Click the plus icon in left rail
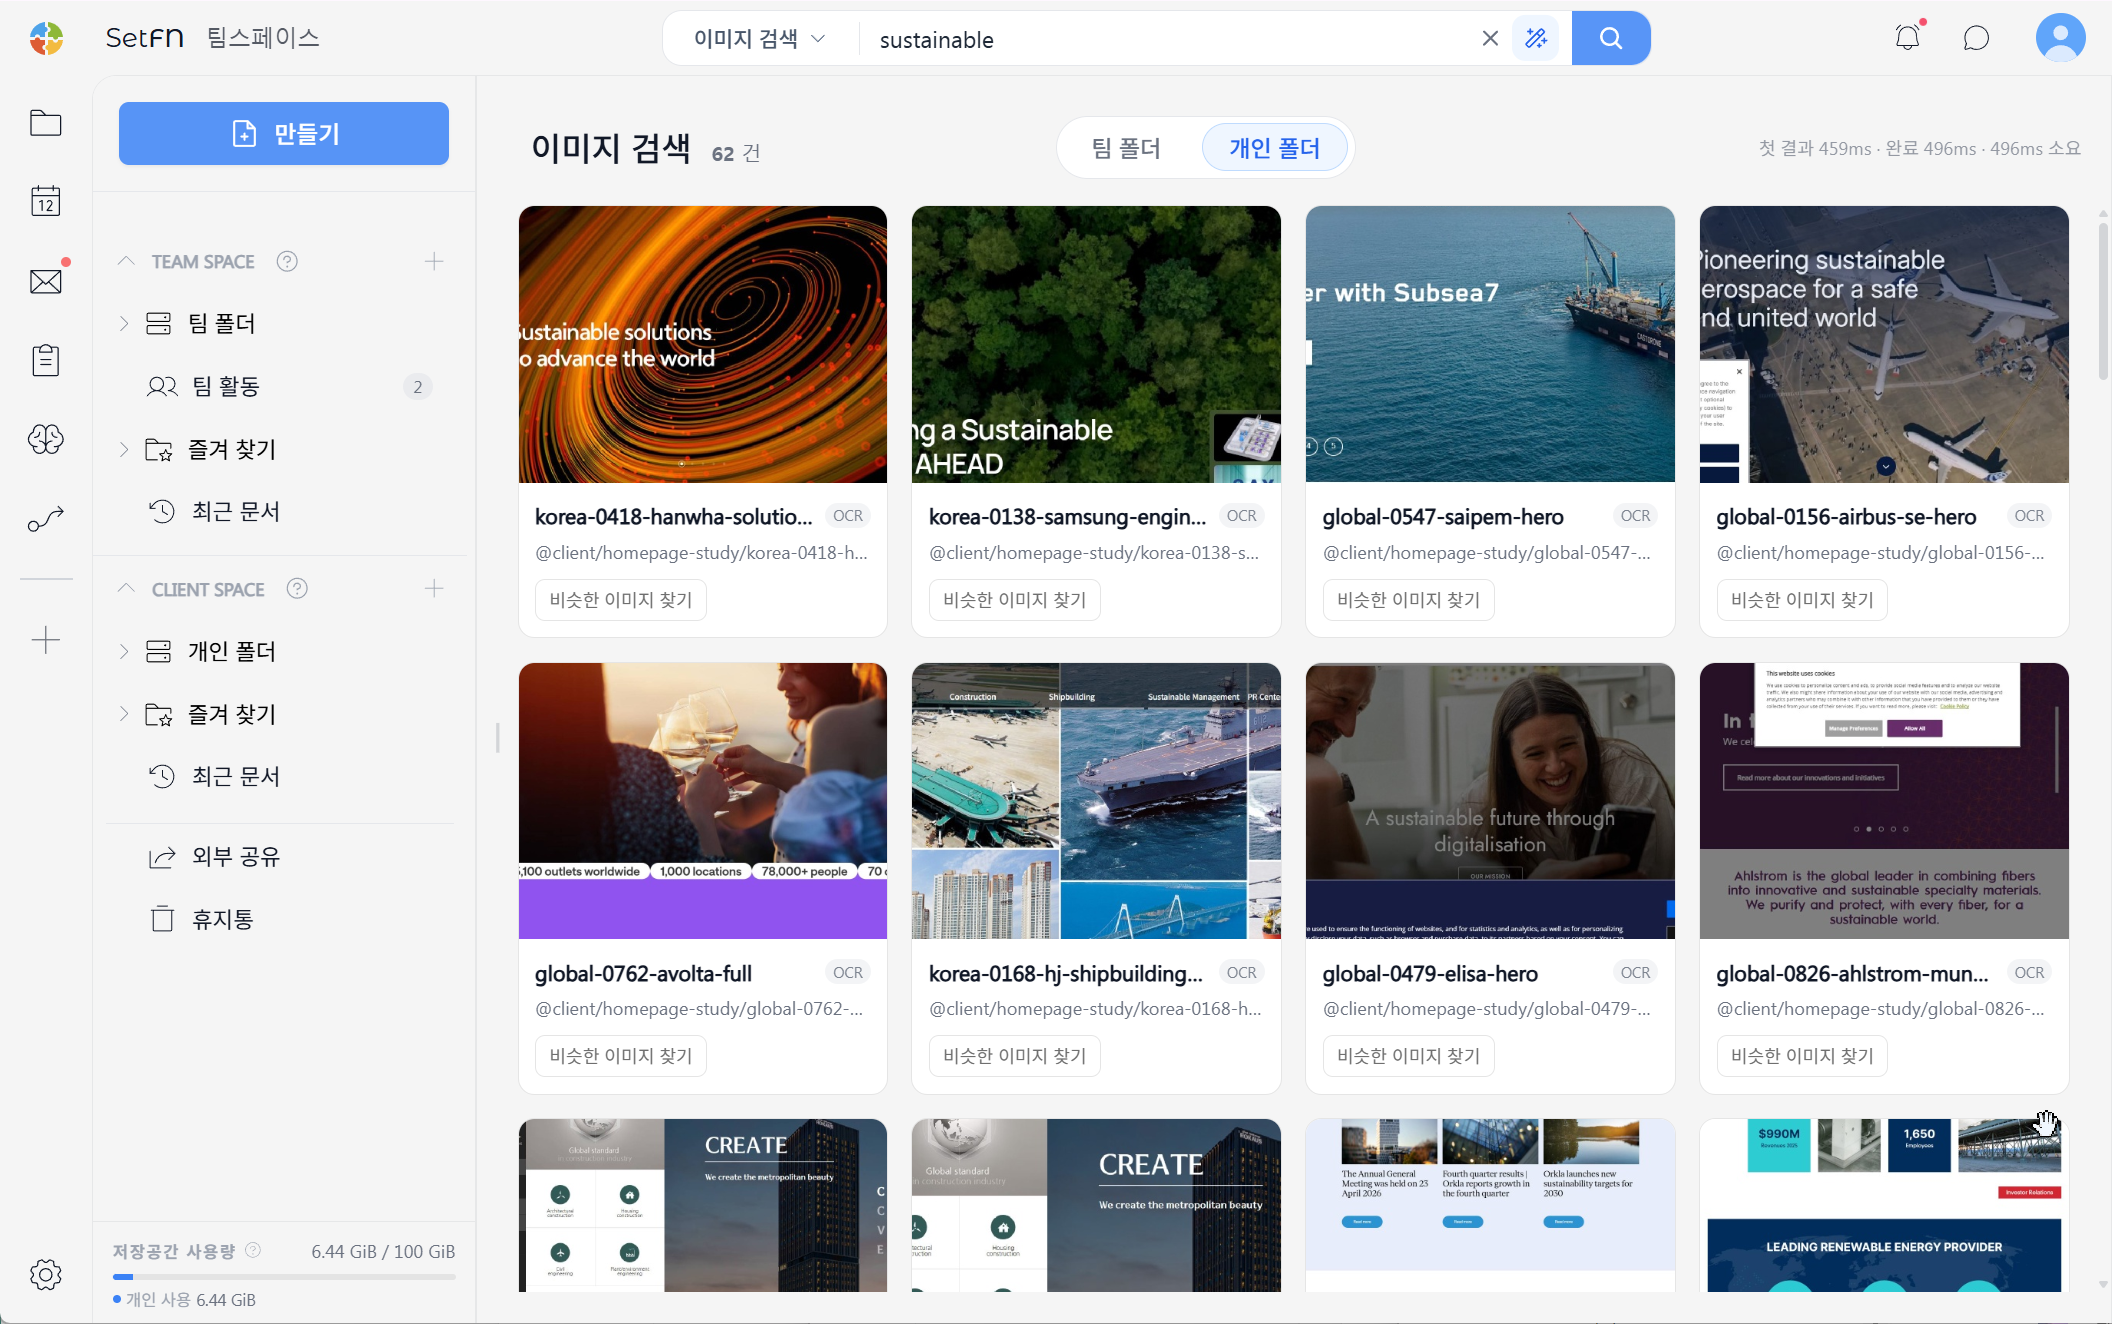2112x1324 pixels. click(46, 640)
